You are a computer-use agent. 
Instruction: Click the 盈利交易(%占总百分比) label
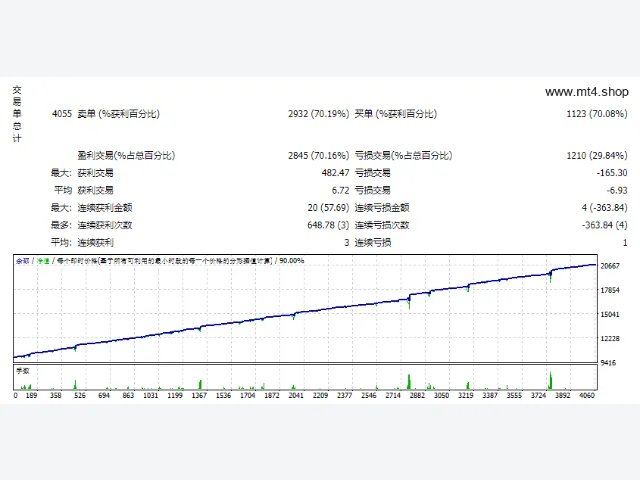(126, 156)
